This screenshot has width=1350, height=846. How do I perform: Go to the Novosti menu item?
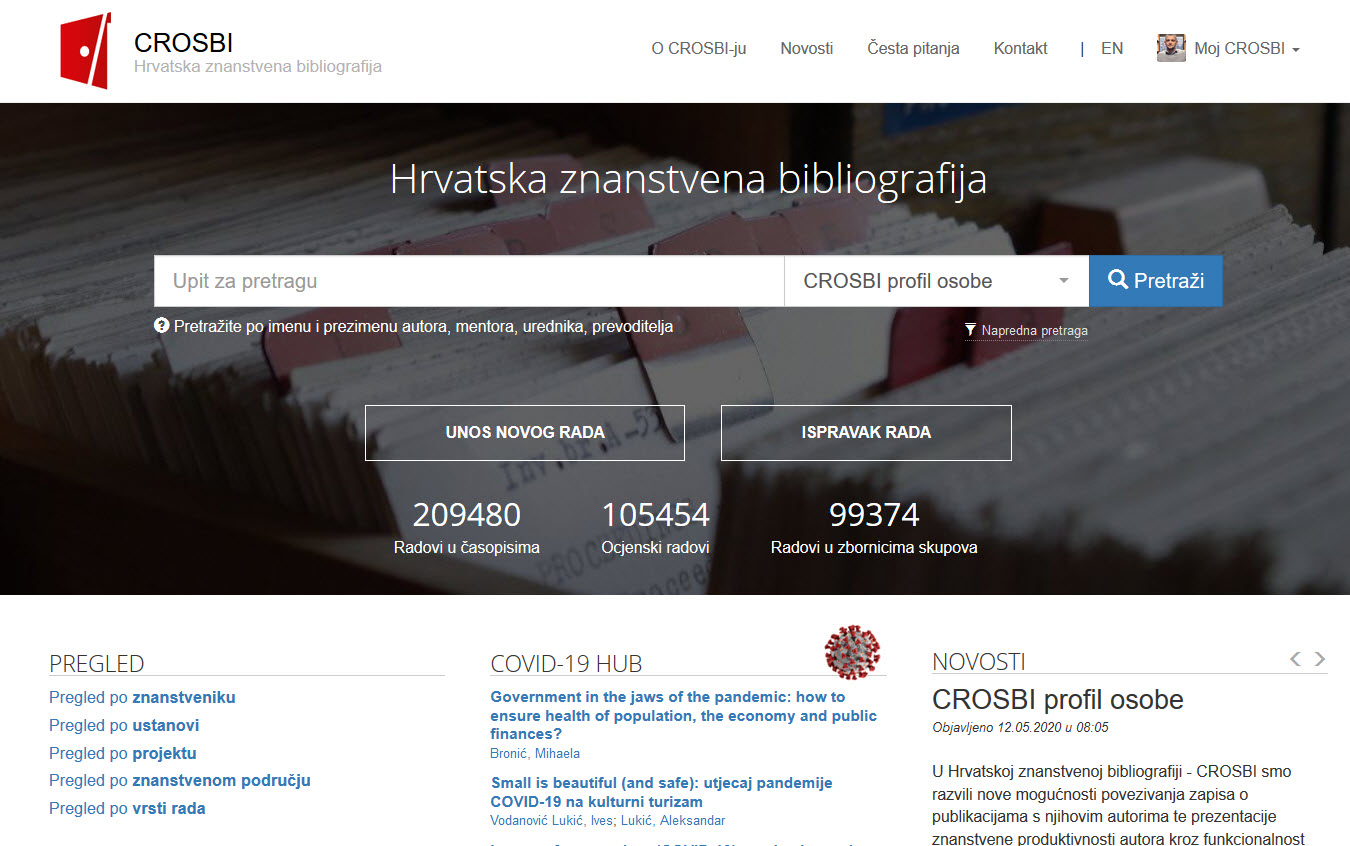click(806, 48)
